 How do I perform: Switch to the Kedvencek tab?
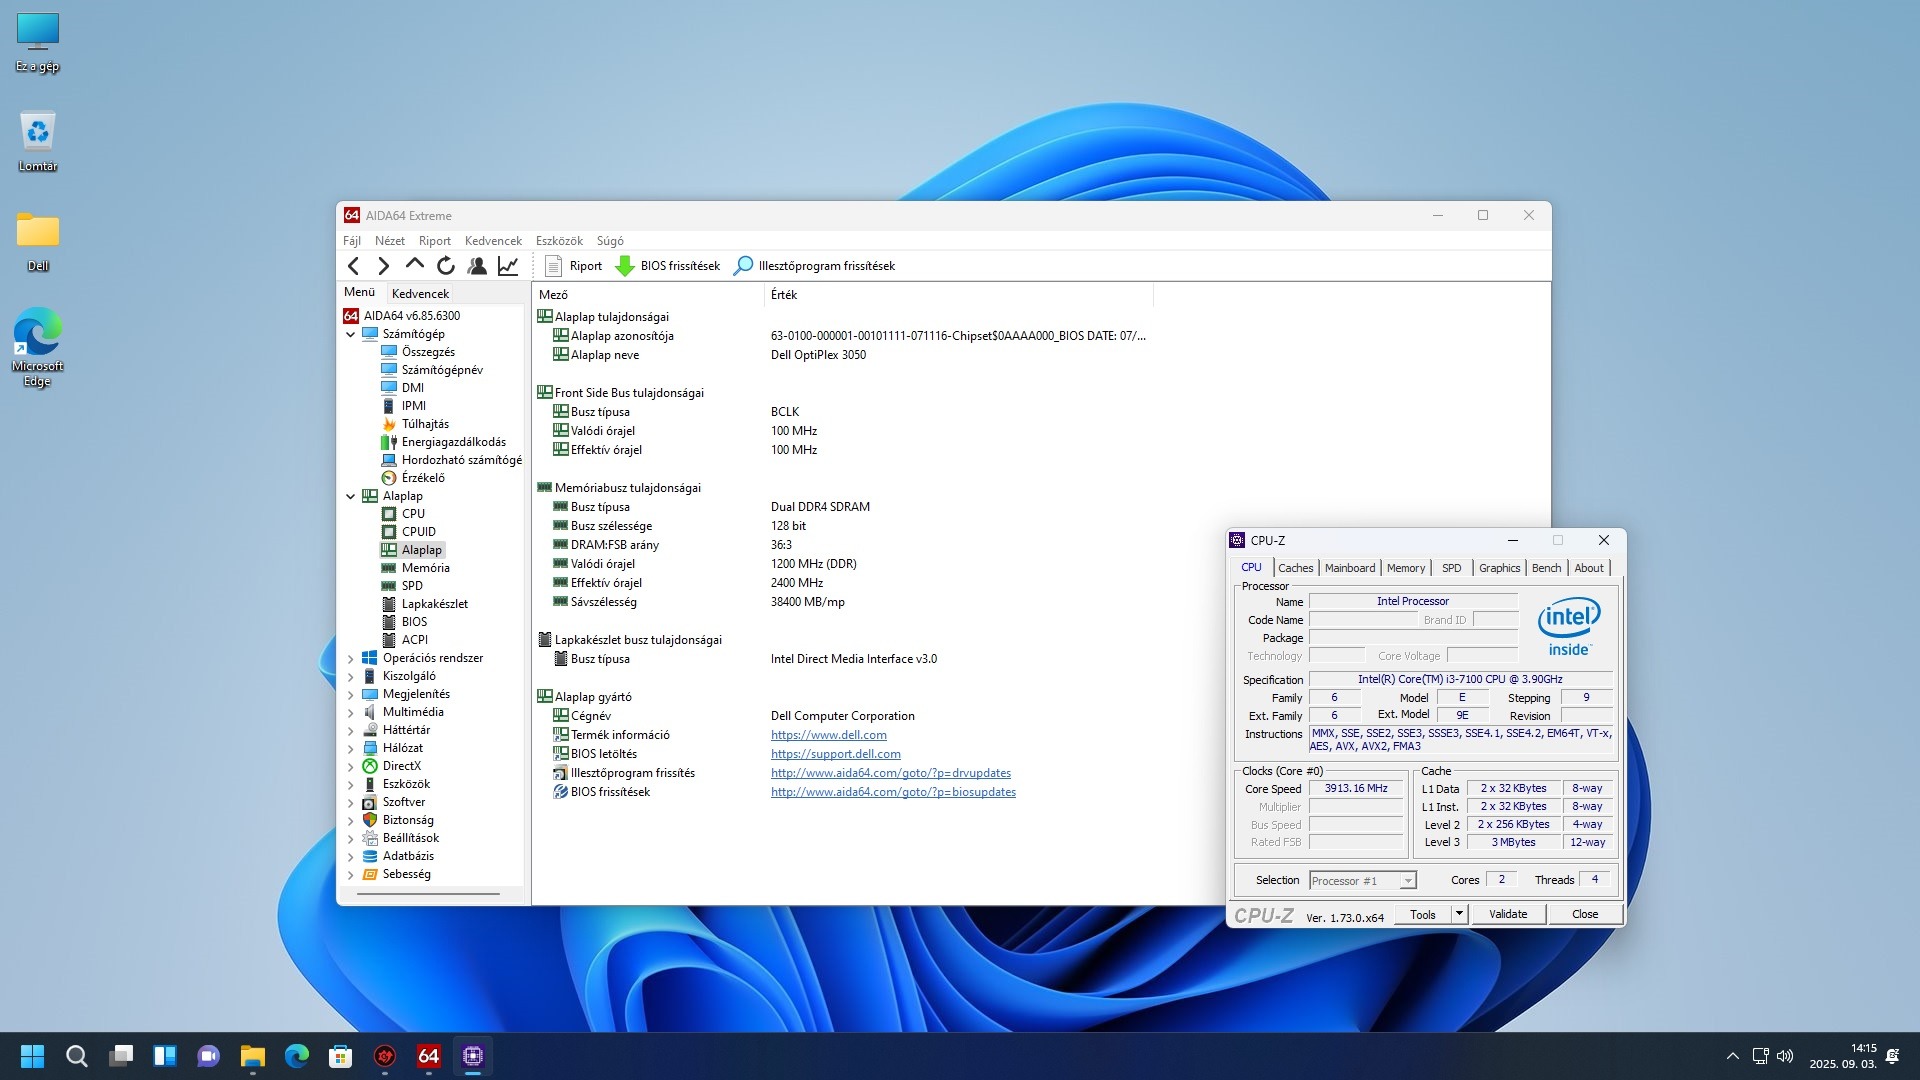[x=420, y=294]
